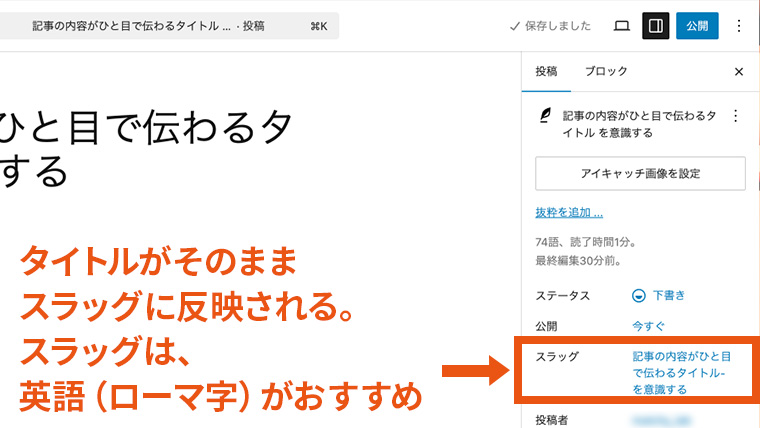Toggle the settings sidebar panel icon
Screen dimensions: 760x428
(x=655, y=26)
